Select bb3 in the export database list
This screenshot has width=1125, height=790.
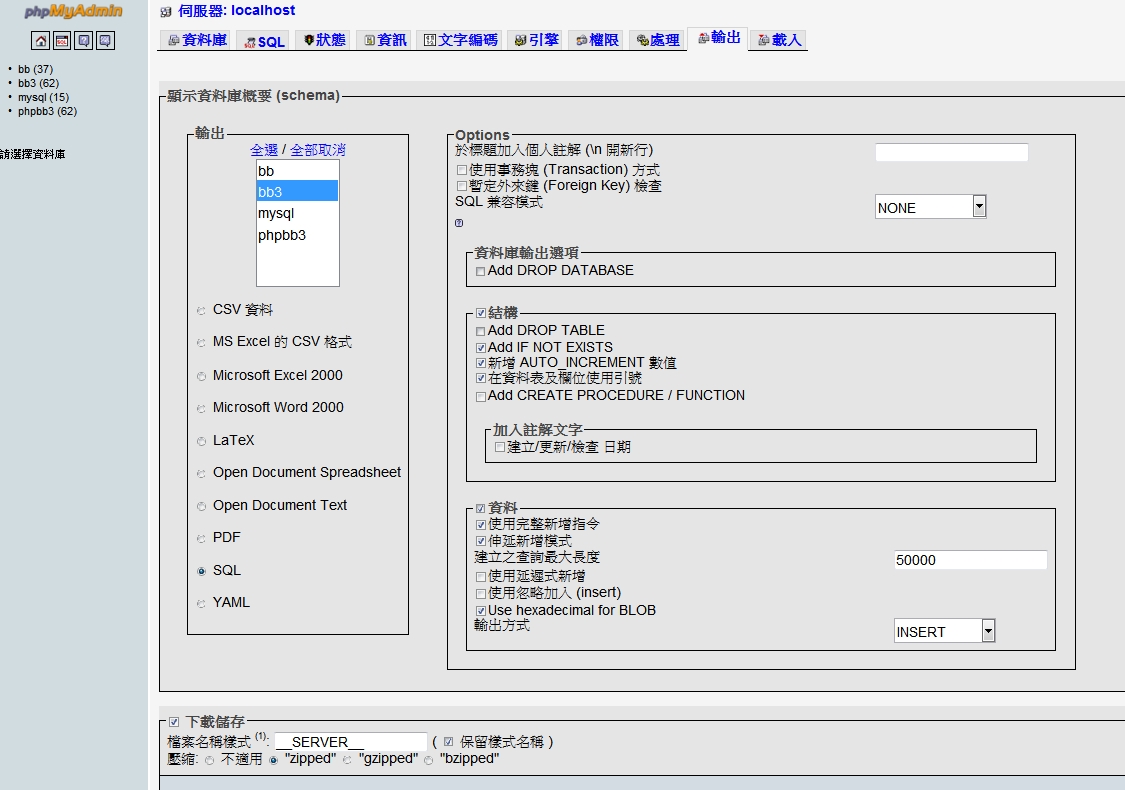(x=297, y=192)
